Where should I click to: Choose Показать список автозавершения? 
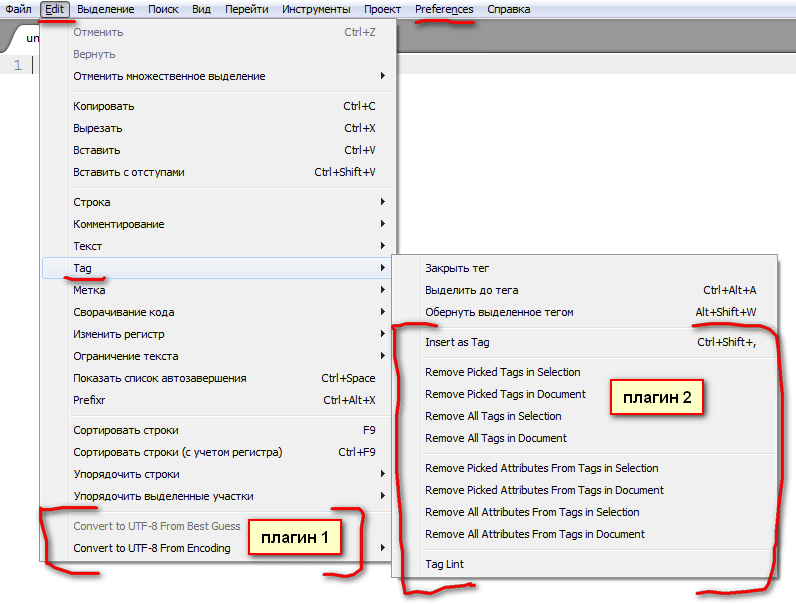pyautogui.click(x=217, y=378)
